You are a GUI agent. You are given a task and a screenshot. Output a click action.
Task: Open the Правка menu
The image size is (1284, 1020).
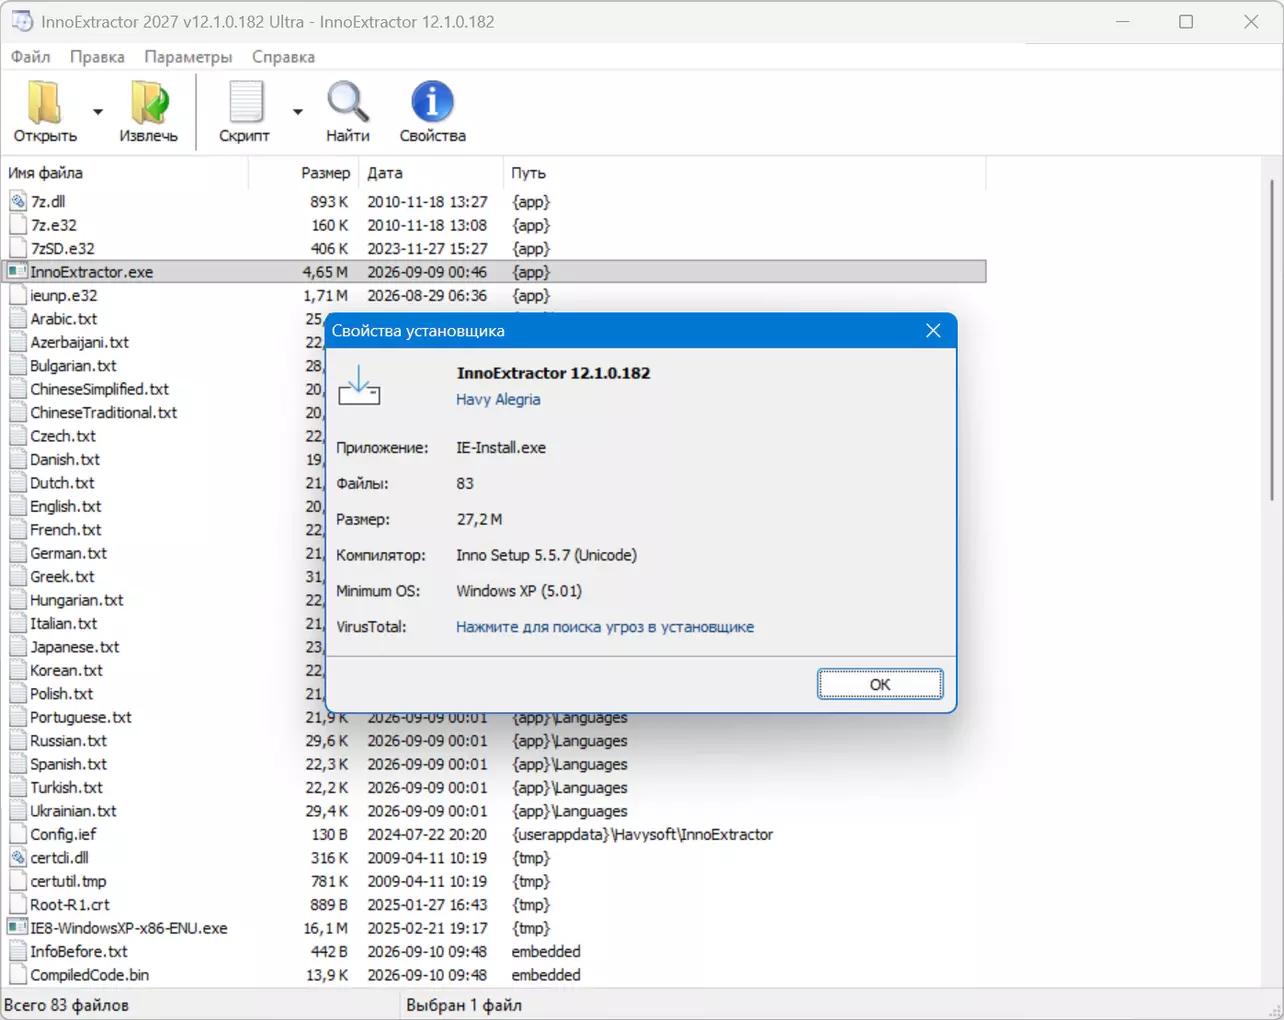pos(97,57)
